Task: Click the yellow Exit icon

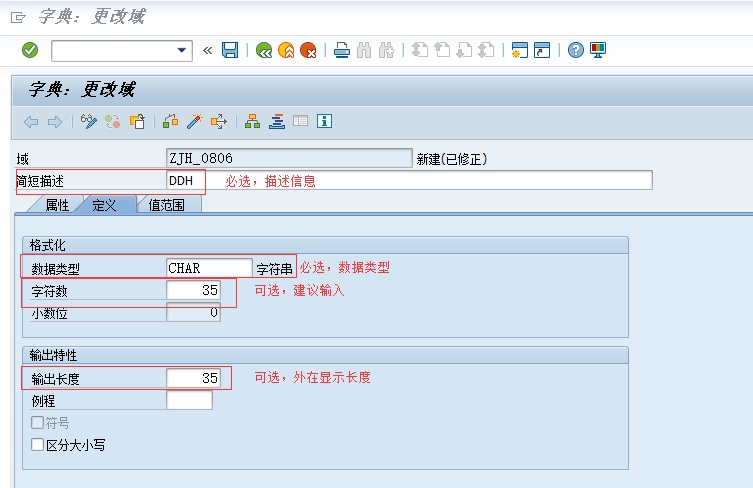Action: (x=286, y=50)
